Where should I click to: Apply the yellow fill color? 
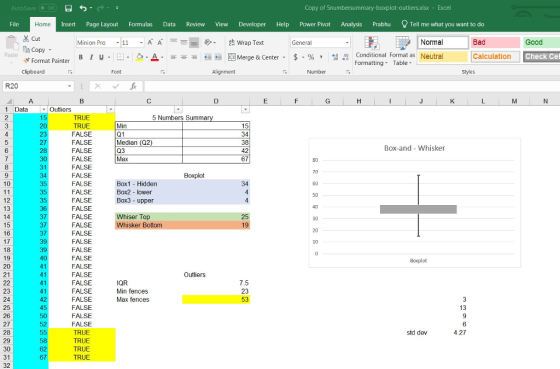pyautogui.click(x=139, y=57)
